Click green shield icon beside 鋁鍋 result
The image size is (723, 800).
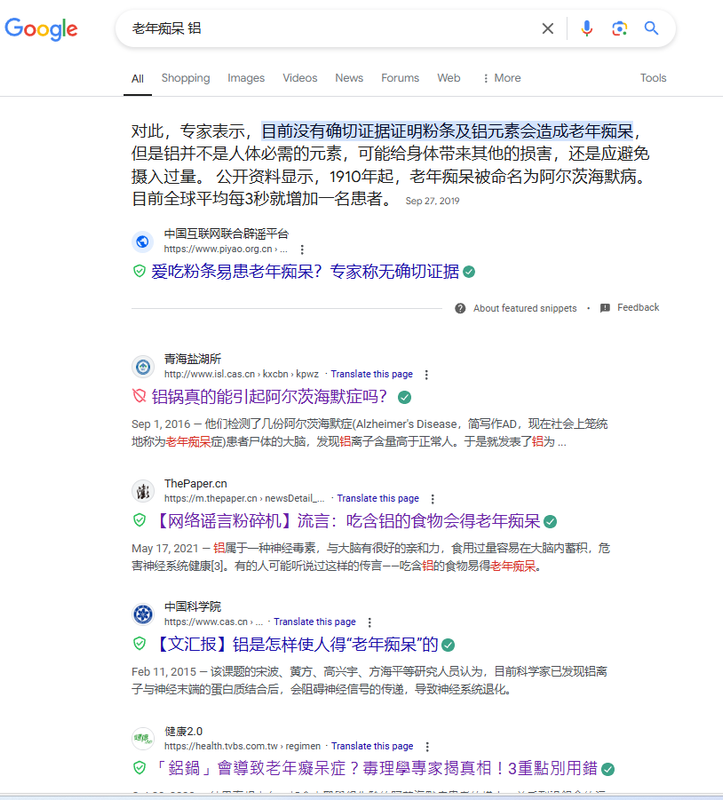tap(139, 767)
